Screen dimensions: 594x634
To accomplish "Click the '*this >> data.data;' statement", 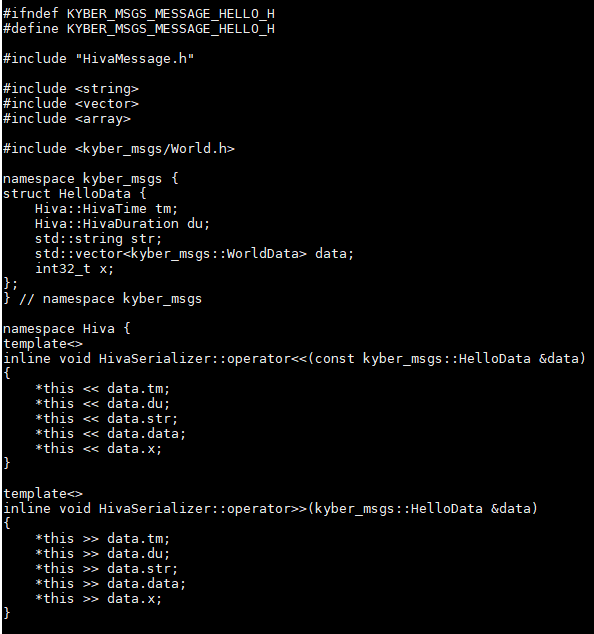I will [110, 583].
